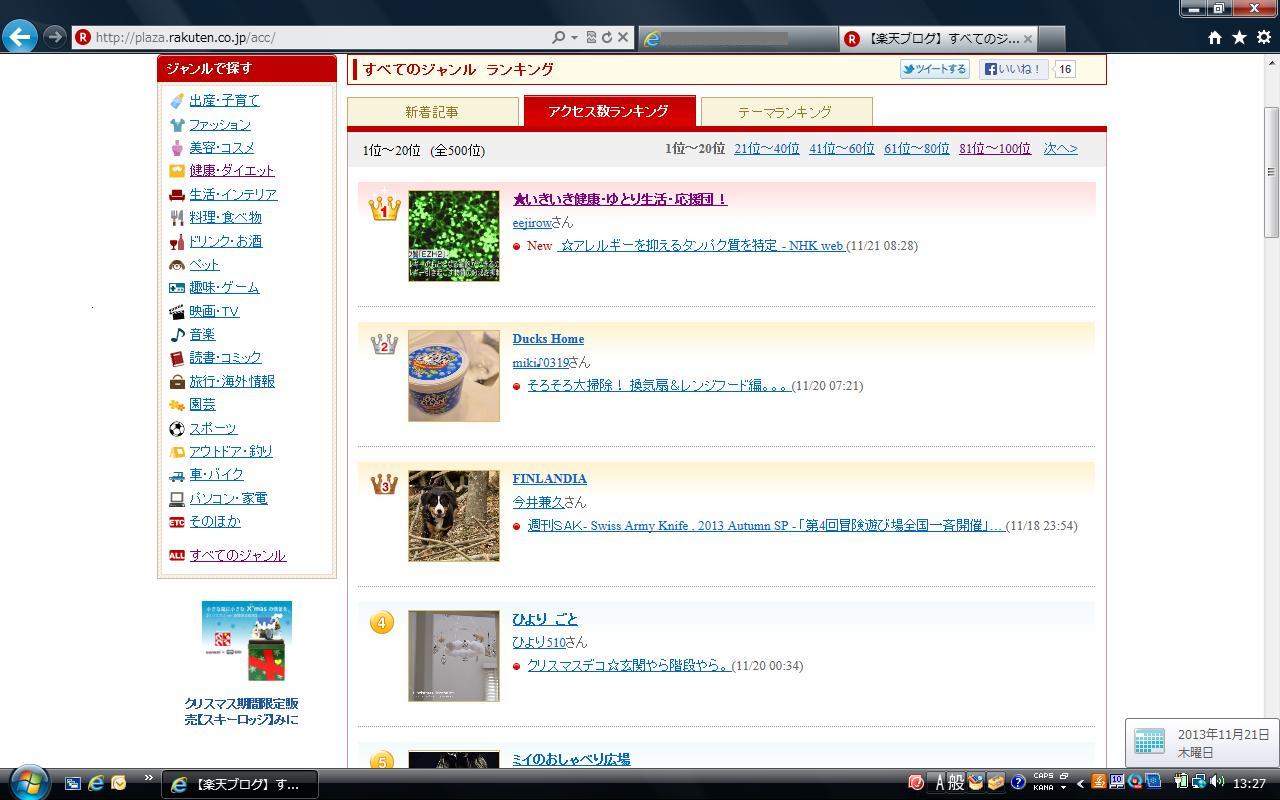The height and width of the screenshot is (800, 1280).
Task: Open the browser Tools gear icon
Action: tap(1264, 37)
